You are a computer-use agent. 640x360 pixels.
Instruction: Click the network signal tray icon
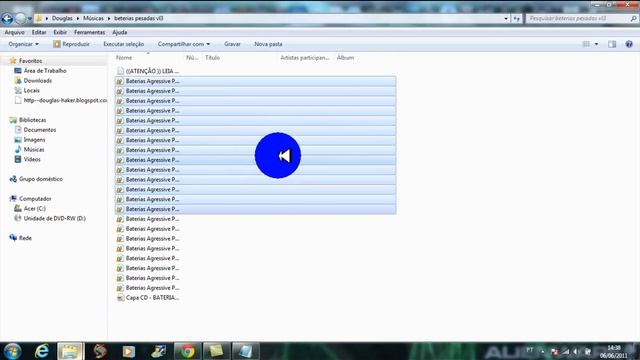(565, 351)
